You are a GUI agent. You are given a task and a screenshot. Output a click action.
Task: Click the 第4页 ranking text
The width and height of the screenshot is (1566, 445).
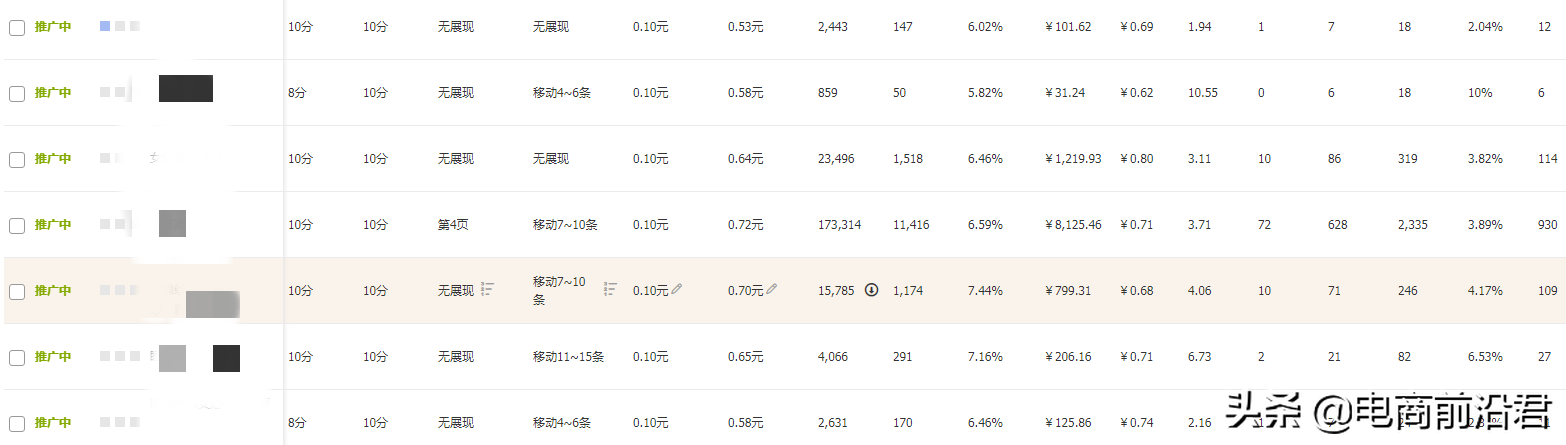click(x=453, y=225)
